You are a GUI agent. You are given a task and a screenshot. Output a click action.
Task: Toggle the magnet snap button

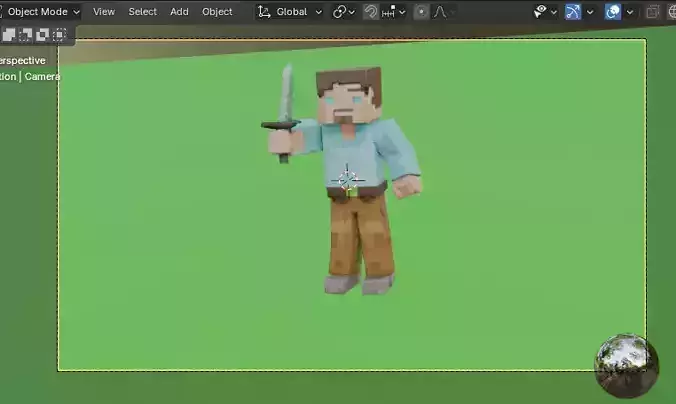pos(370,12)
